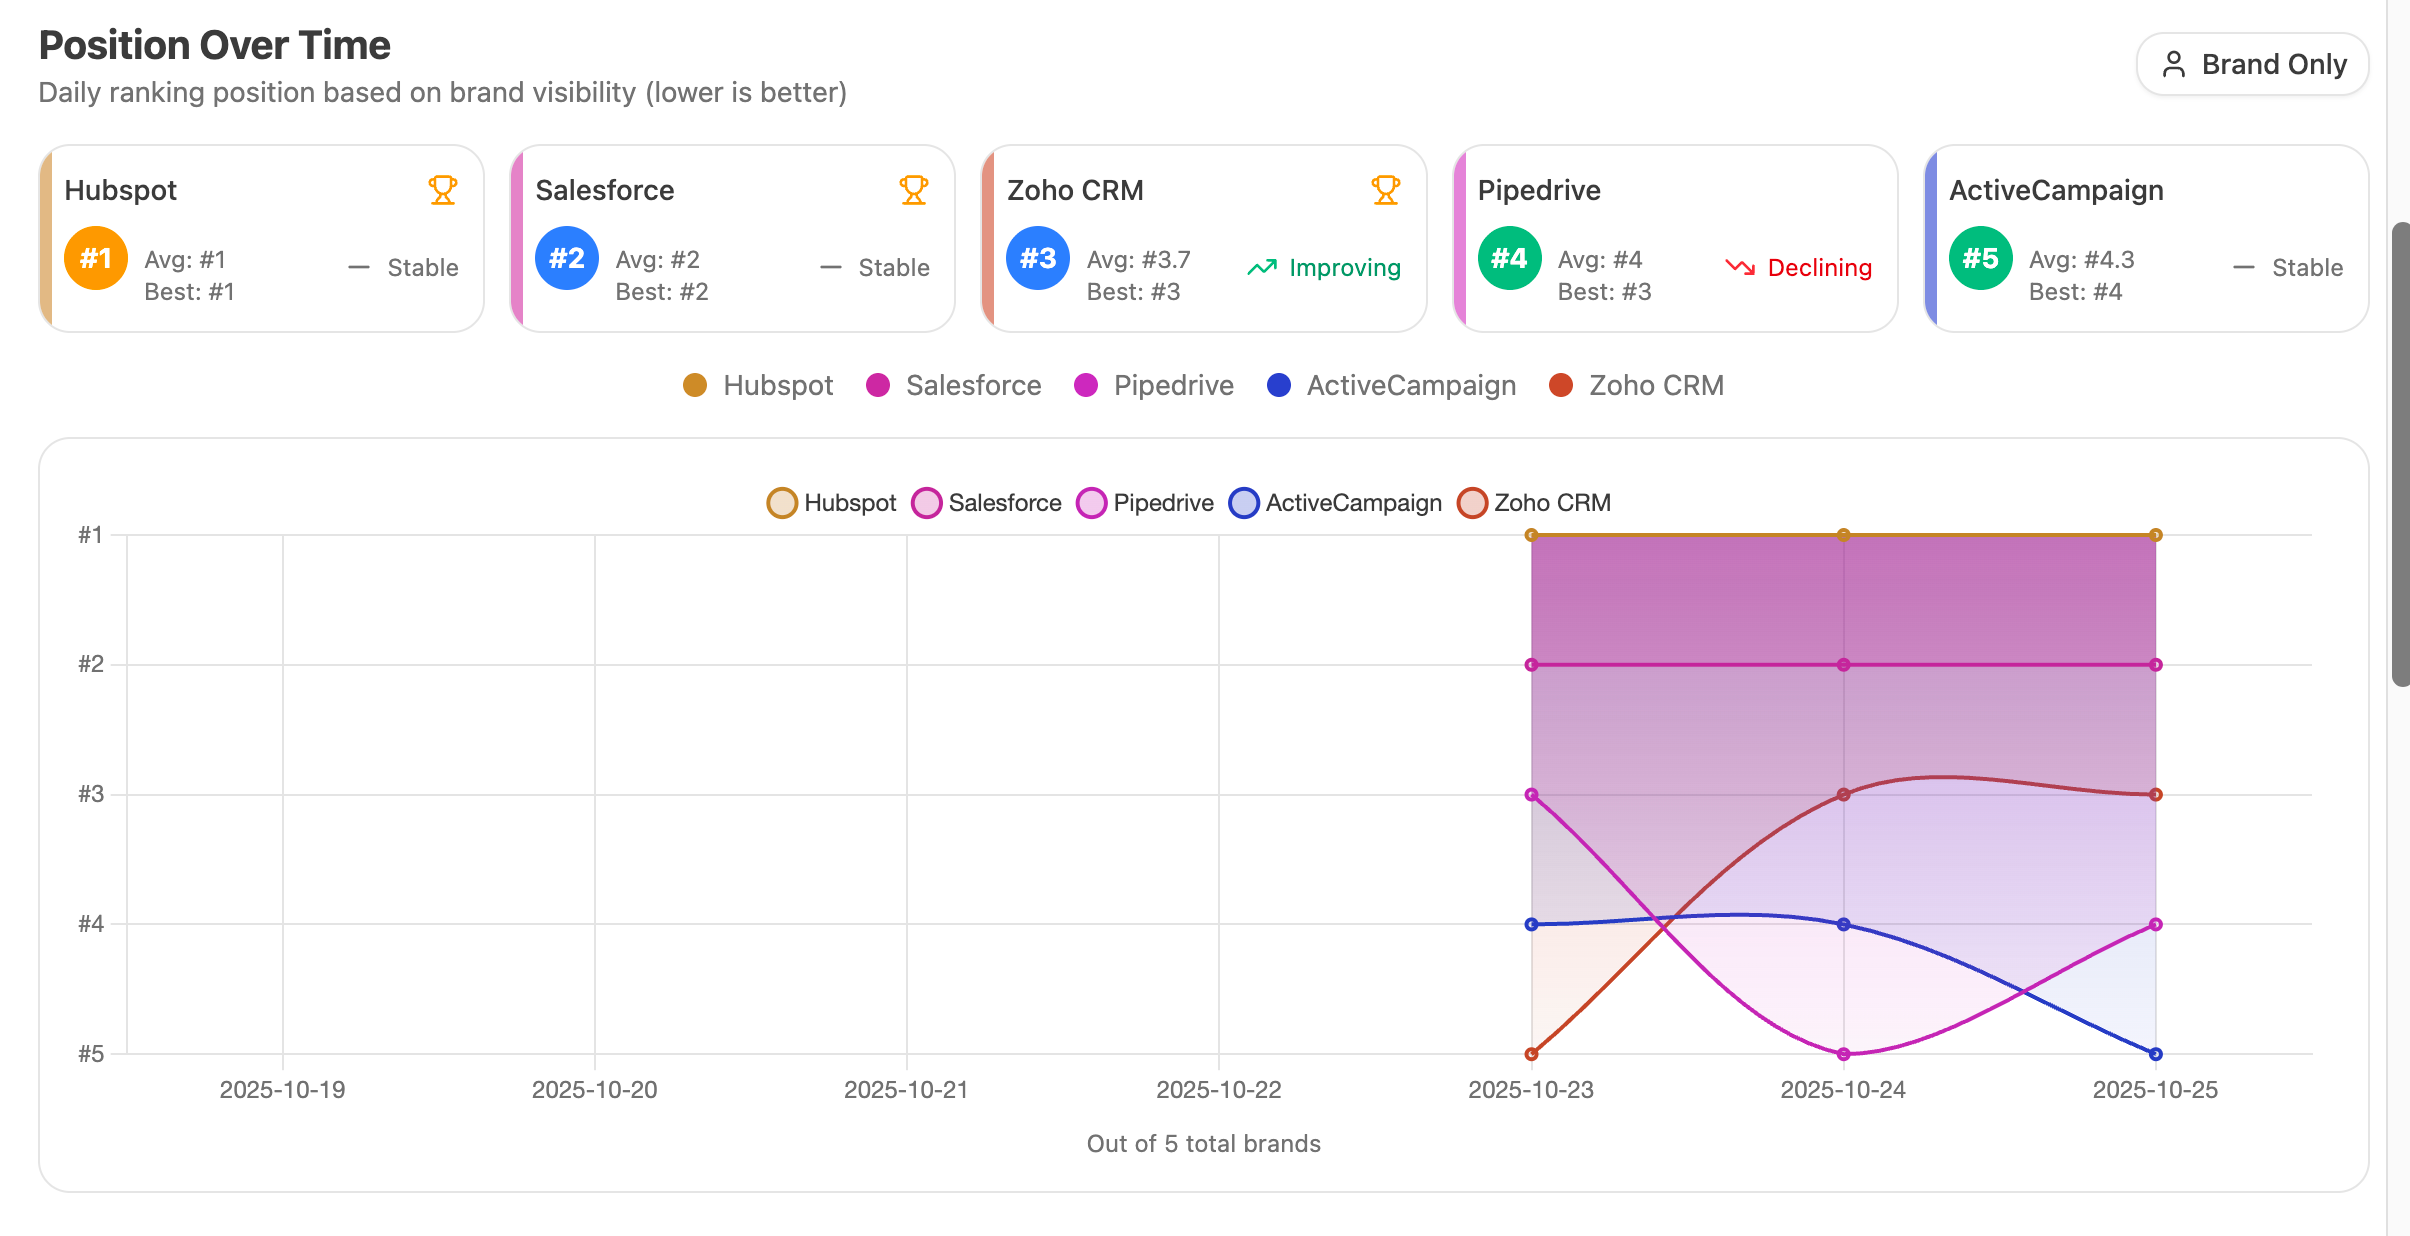The image size is (2410, 1236).
Task: Click the trophy icon on the Zoho CRM card
Action: pos(1385,188)
